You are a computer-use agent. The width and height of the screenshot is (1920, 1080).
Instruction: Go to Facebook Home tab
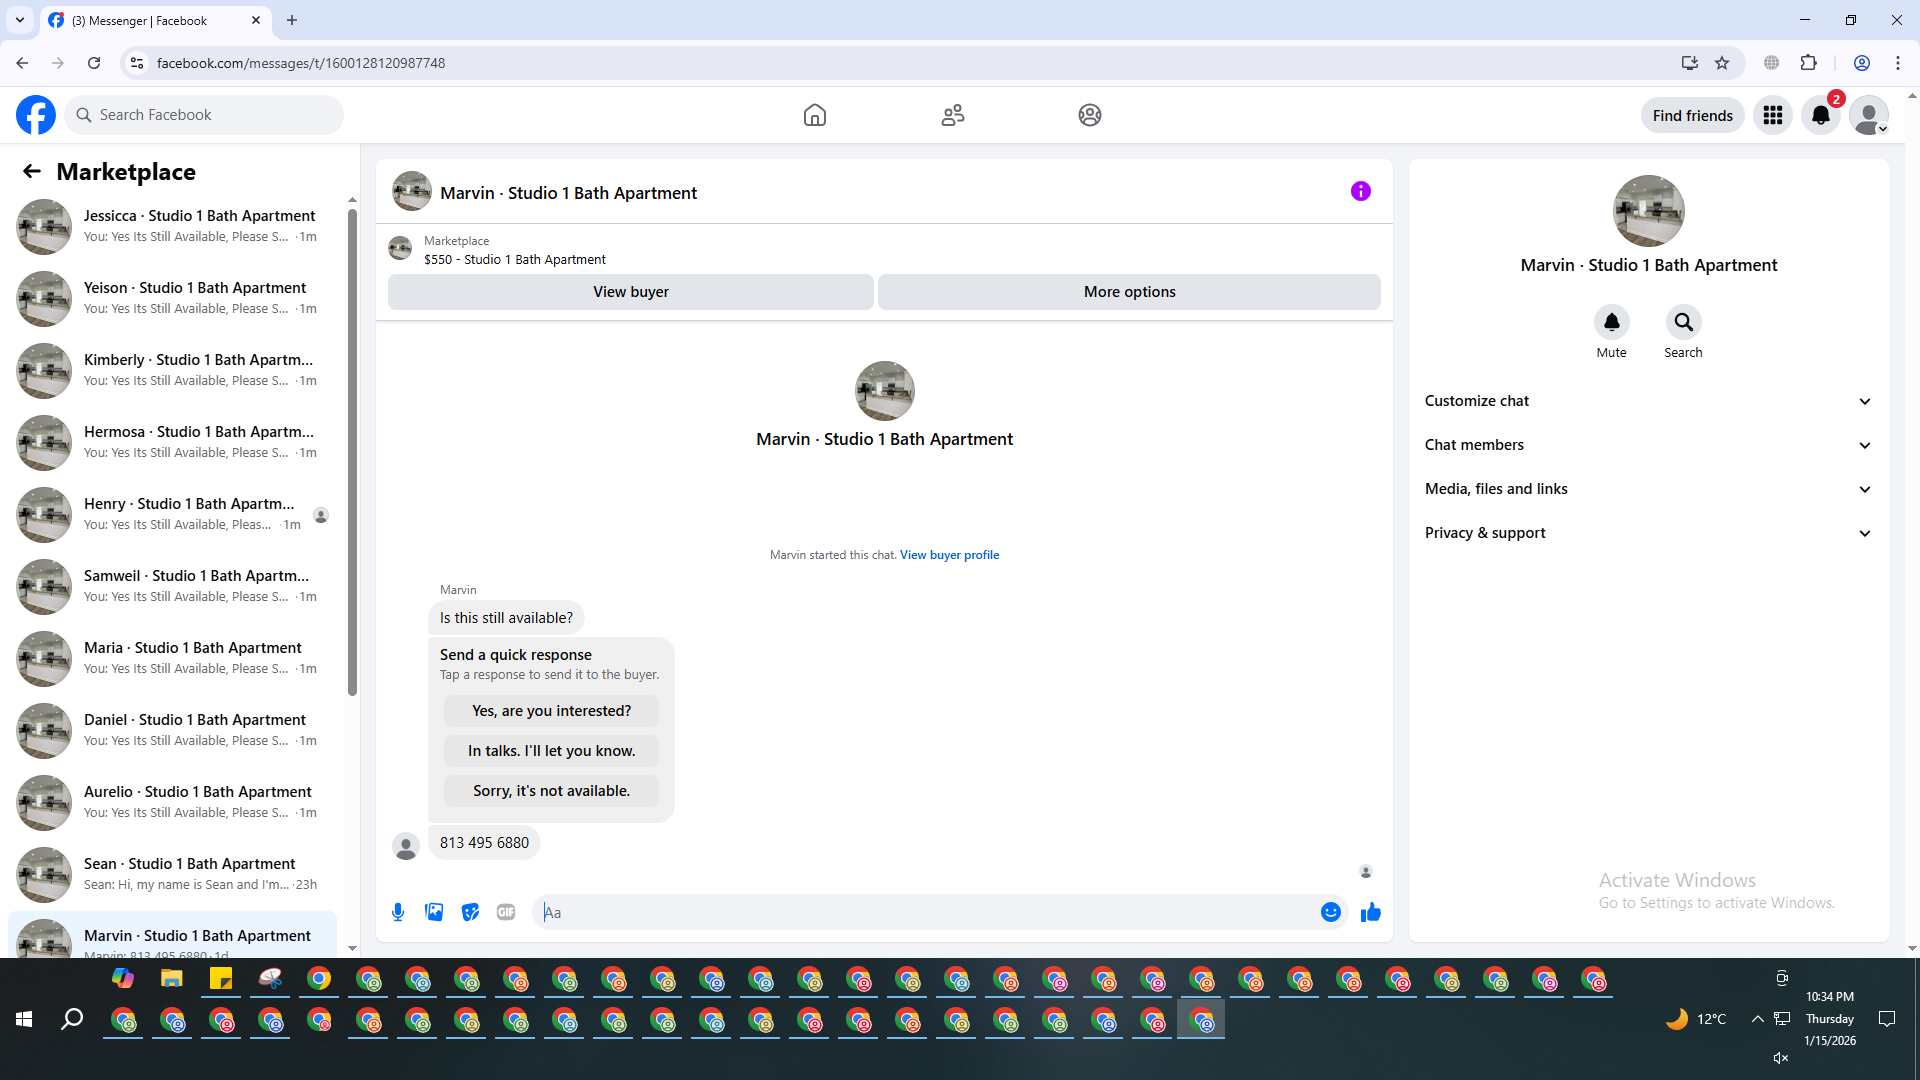pyautogui.click(x=814, y=115)
